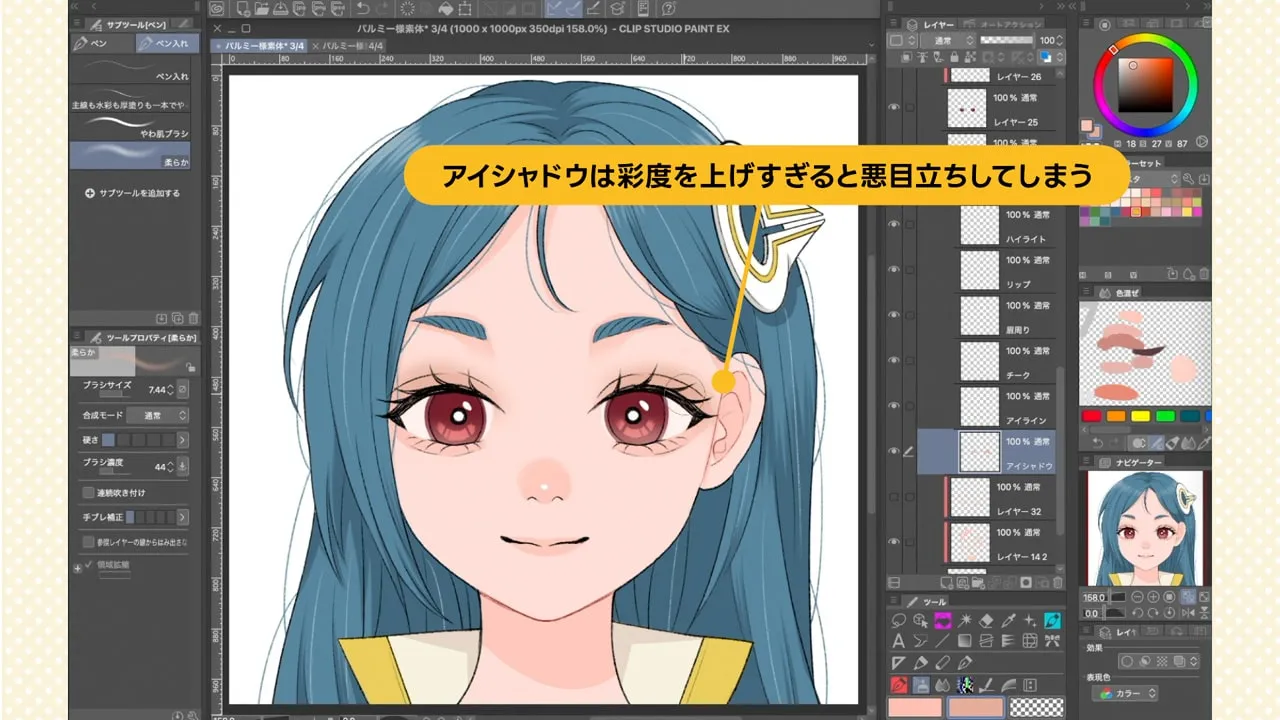Enable 連続吹き付け checkbox
1280x720 pixels.
(89, 493)
